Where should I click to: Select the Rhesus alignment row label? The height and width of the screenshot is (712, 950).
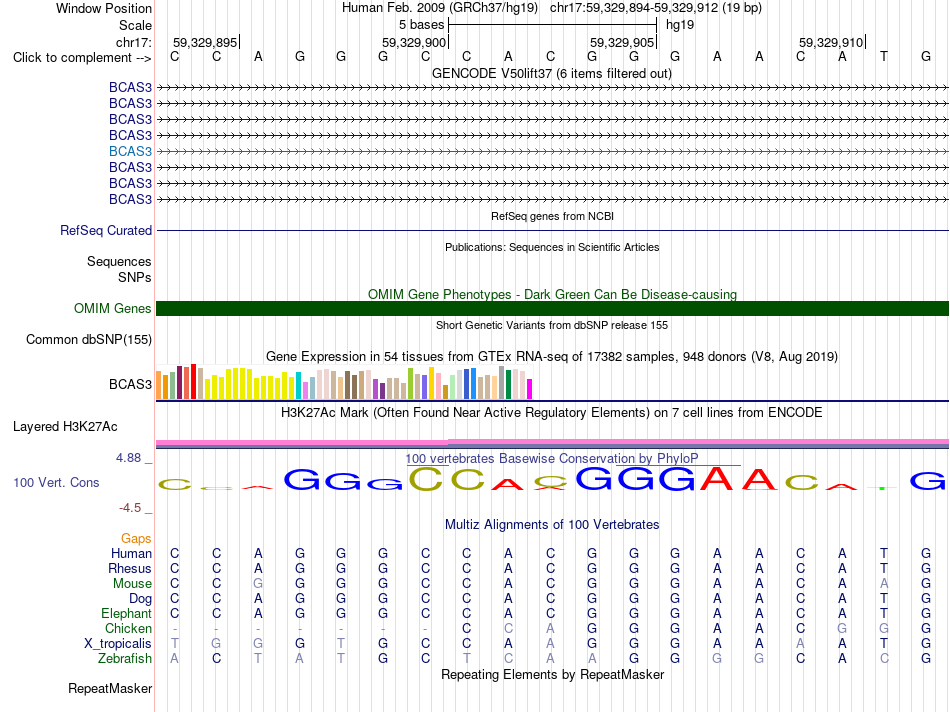[130, 568]
